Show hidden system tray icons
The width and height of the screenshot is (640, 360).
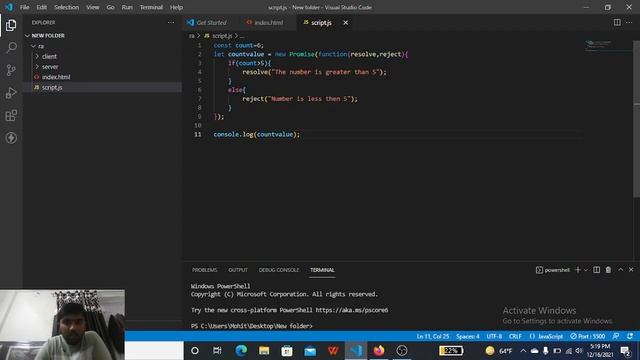coord(523,351)
